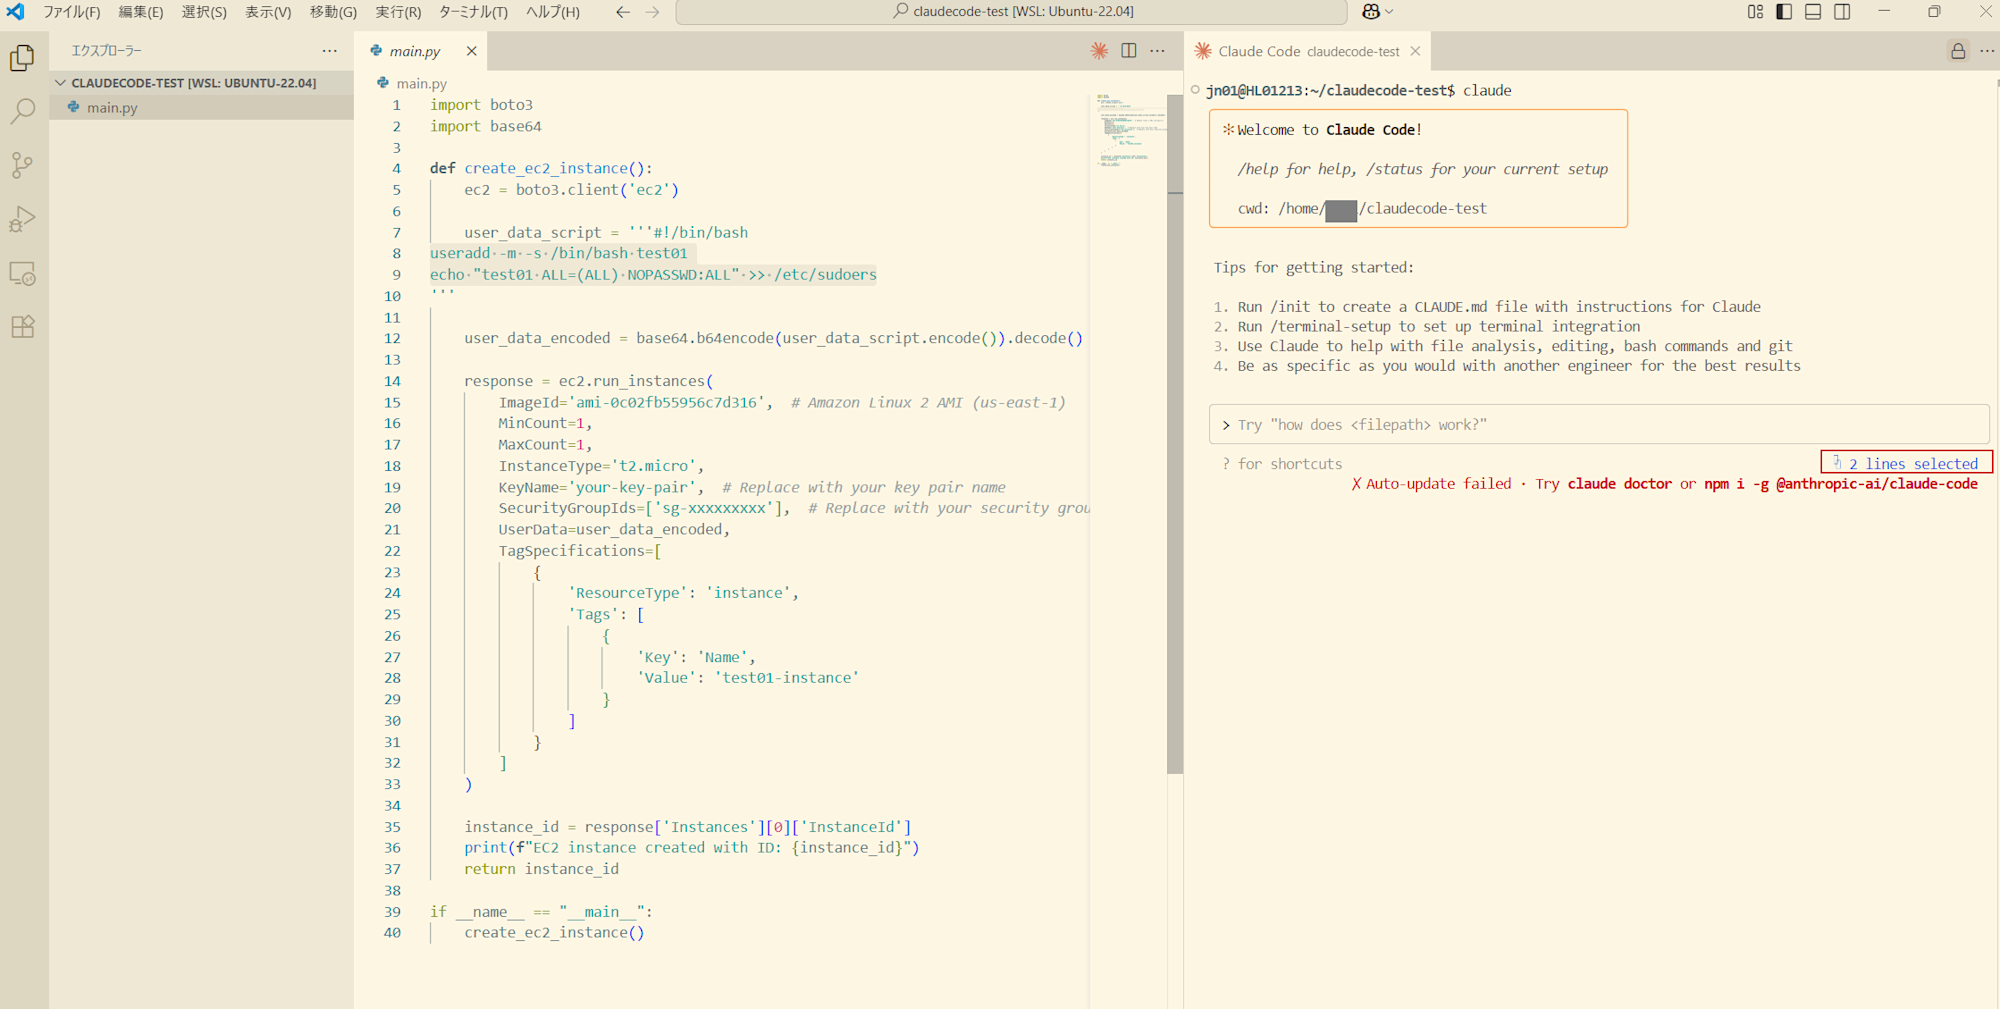2000x1009 pixels.
Task: Click the 'InstanceType='t2.micro'' line
Action: coord(601,466)
